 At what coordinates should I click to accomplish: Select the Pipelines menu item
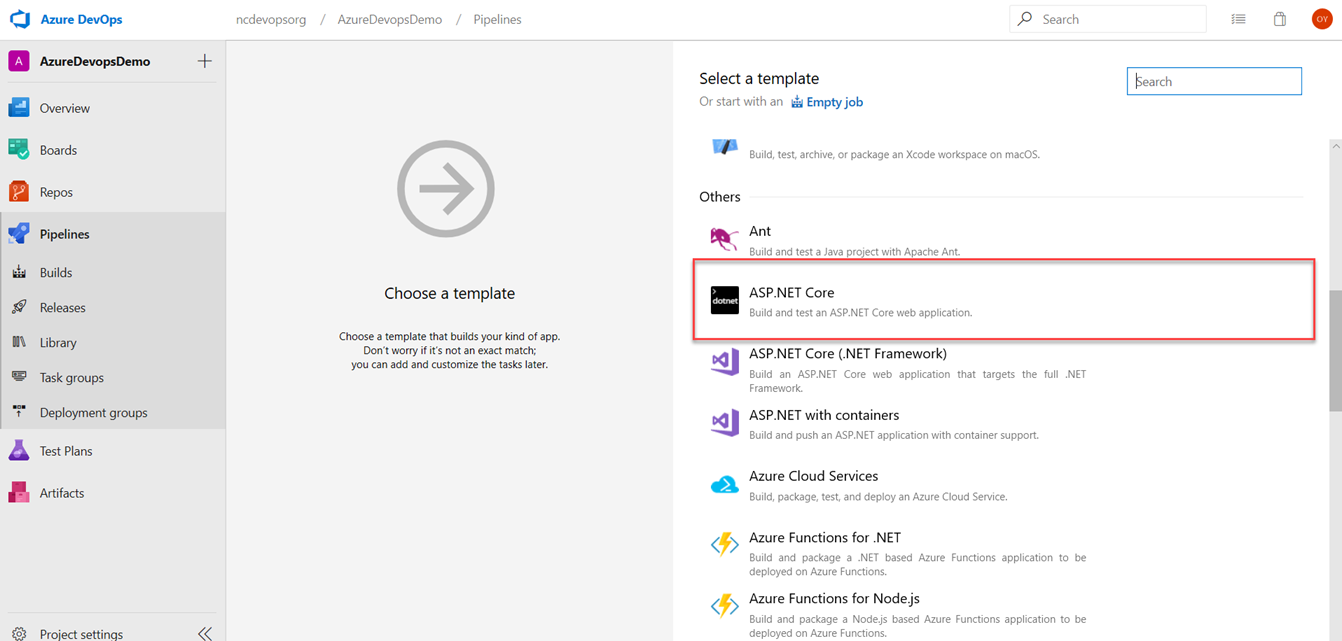[x=65, y=234]
